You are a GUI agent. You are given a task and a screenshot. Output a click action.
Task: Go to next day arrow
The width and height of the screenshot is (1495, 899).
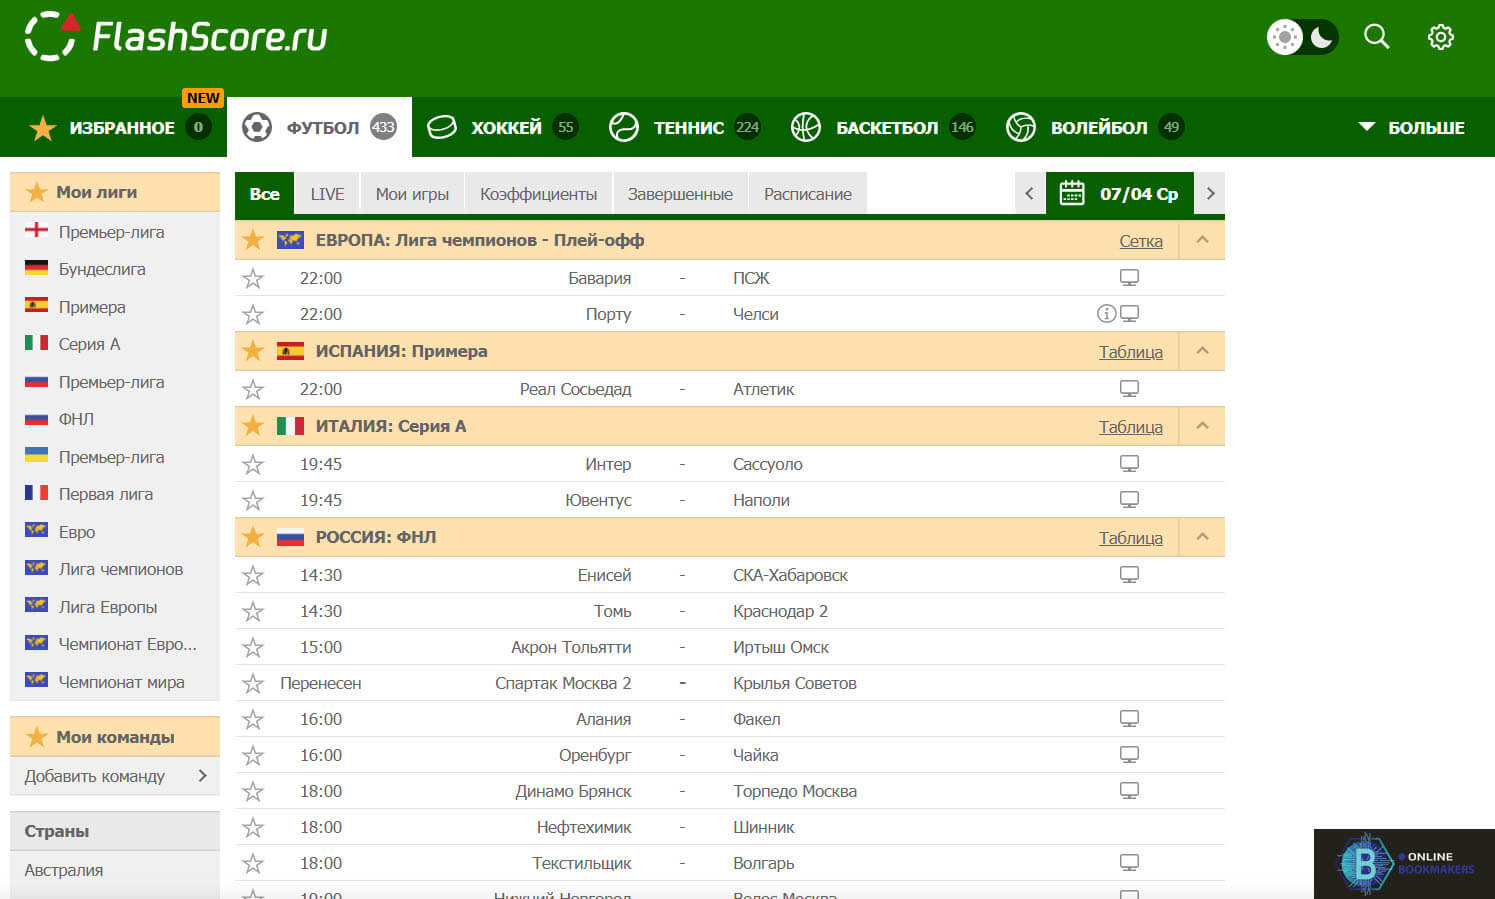[x=1210, y=193]
